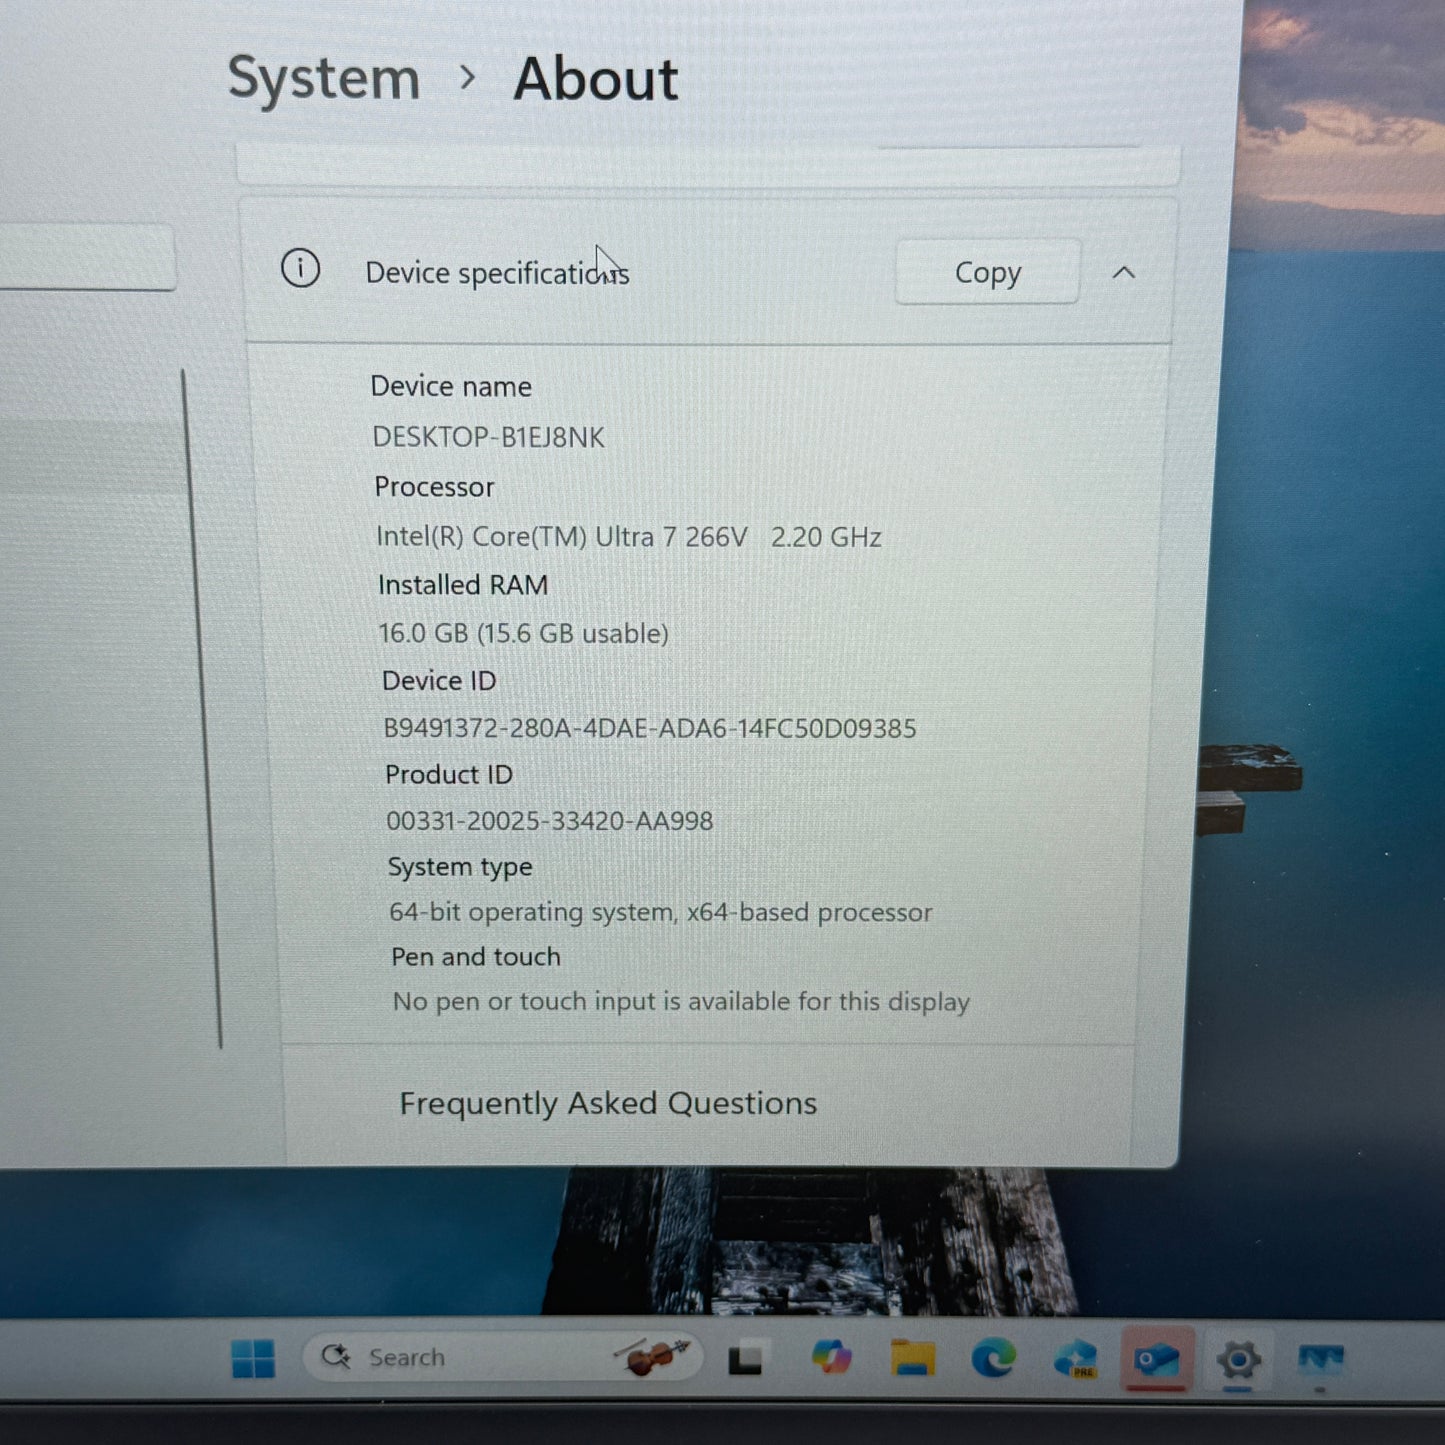The width and height of the screenshot is (1445, 1445).
Task: Click the highlighted Settings gear on the taskbar
Action: 1240,1359
